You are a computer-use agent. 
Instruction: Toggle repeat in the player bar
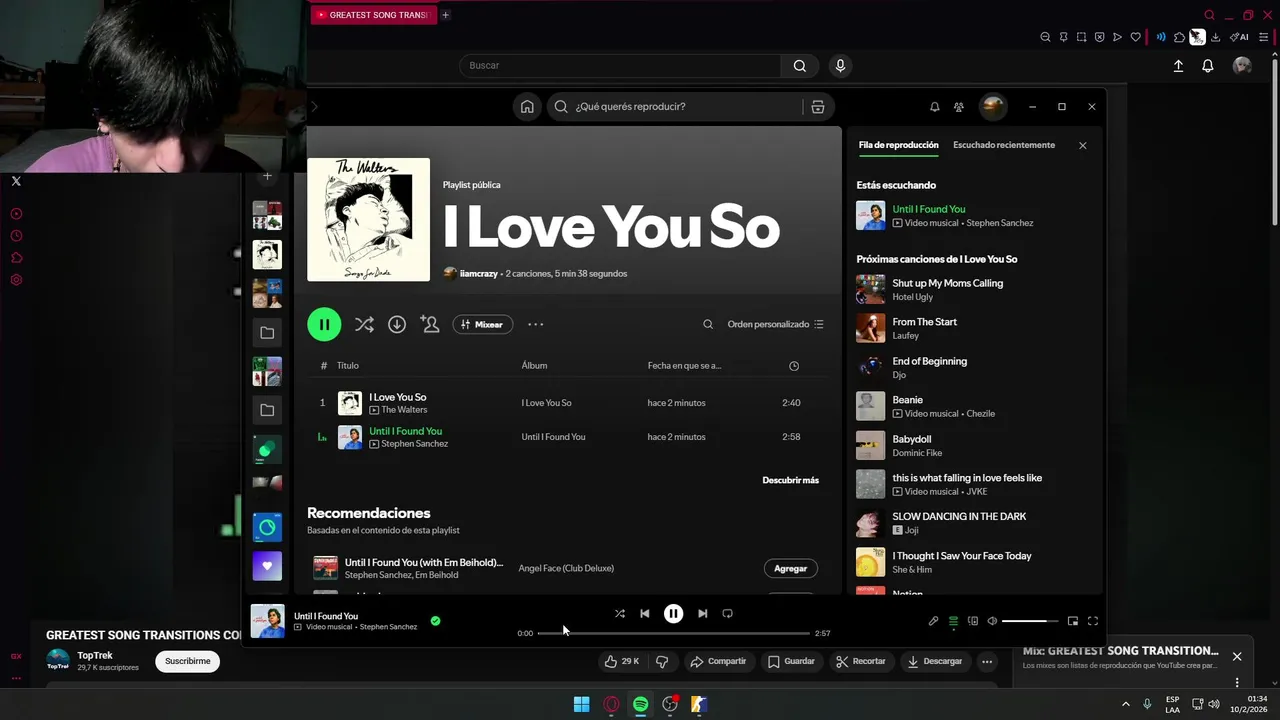click(728, 613)
